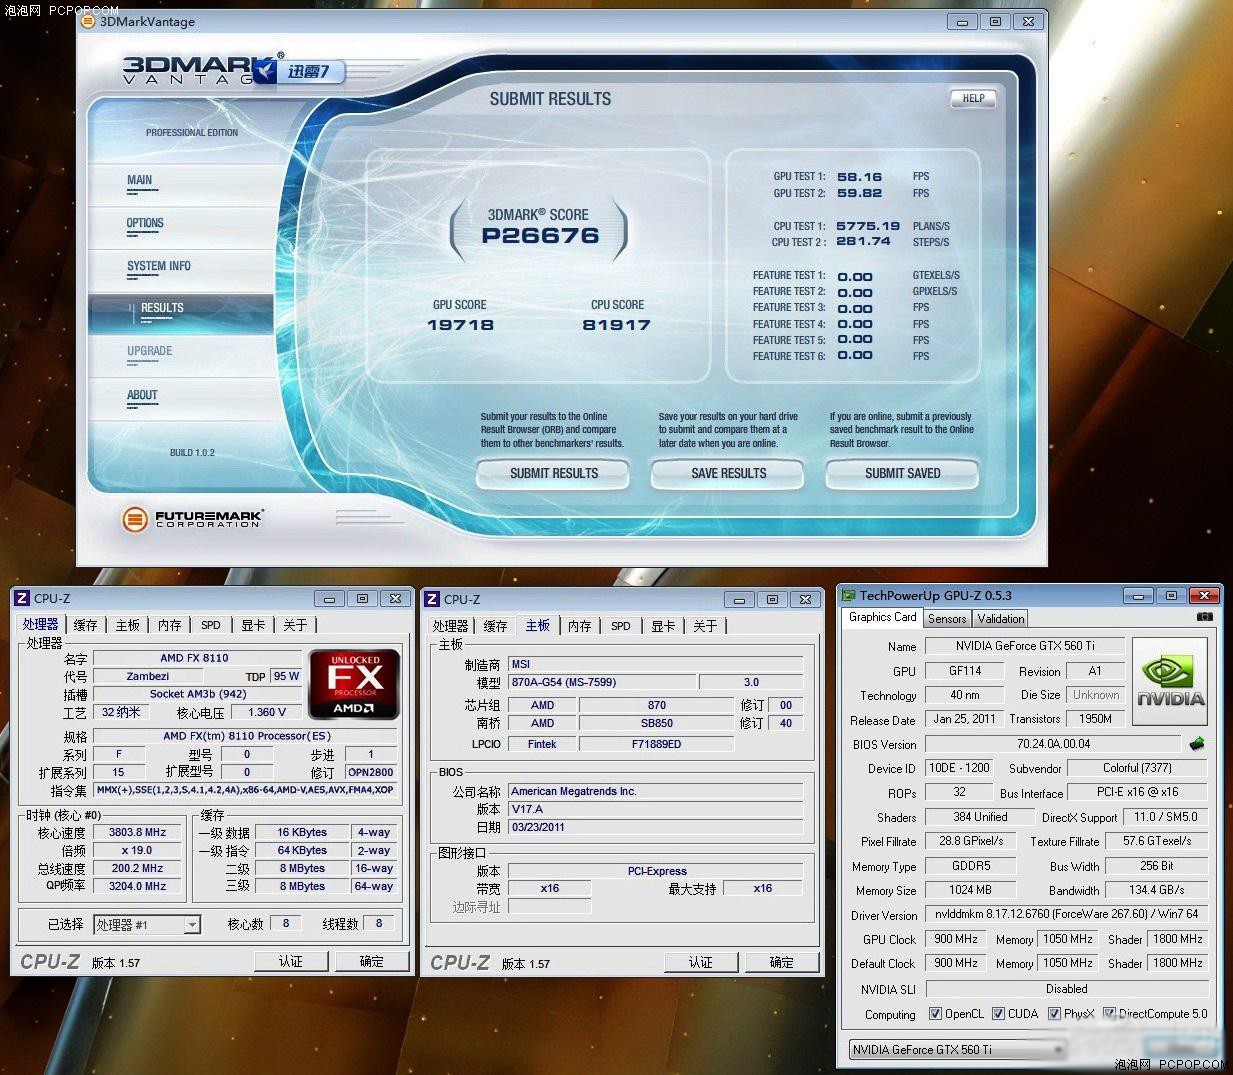Viewport: 1233px width, 1075px height.
Task: Toggle the DirectCompute 5.0 checkbox
Action: 1109,1013
